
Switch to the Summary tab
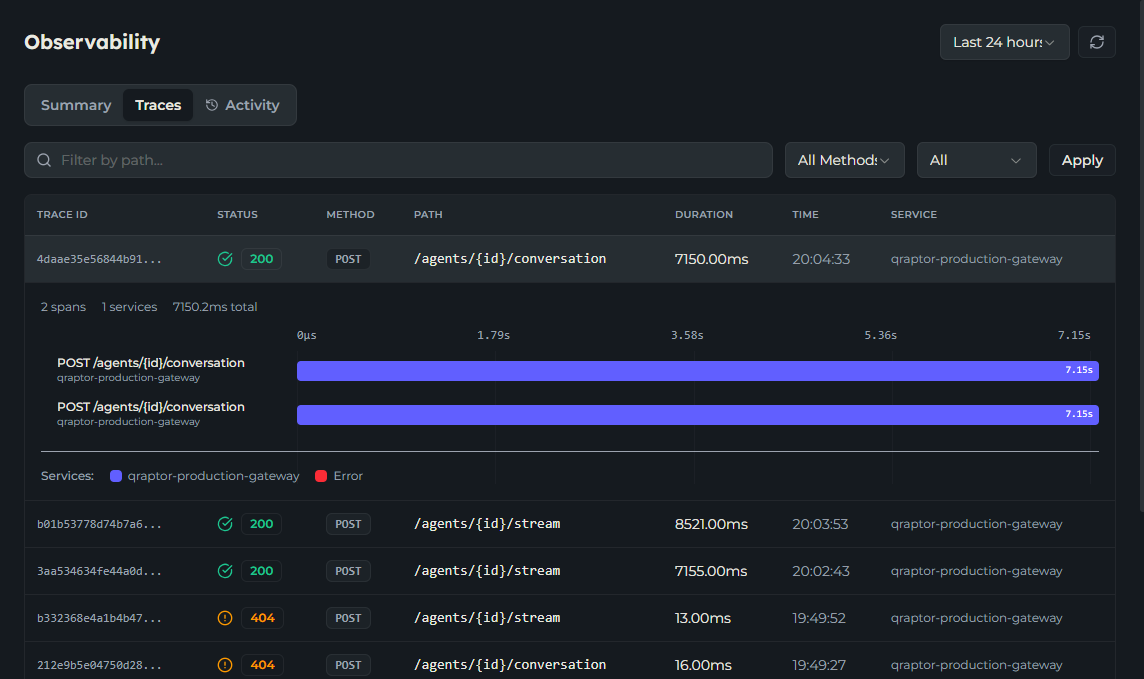pyautogui.click(x=76, y=105)
